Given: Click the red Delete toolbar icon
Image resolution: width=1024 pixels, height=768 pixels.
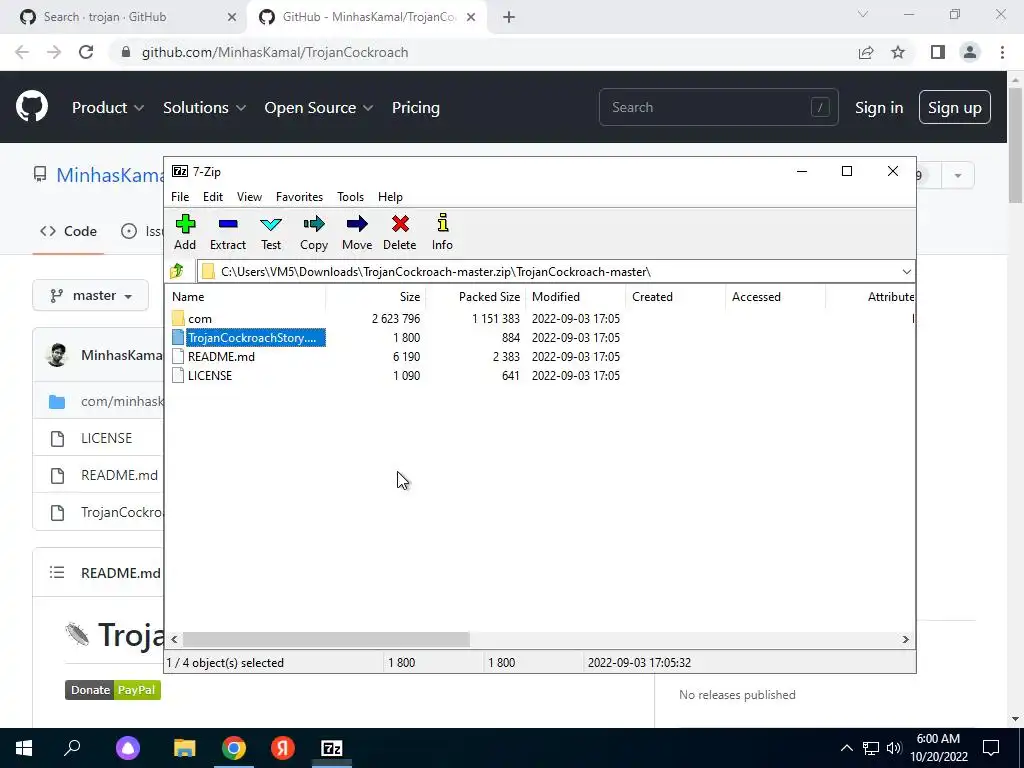Looking at the screenshot, I should [400, 224].
